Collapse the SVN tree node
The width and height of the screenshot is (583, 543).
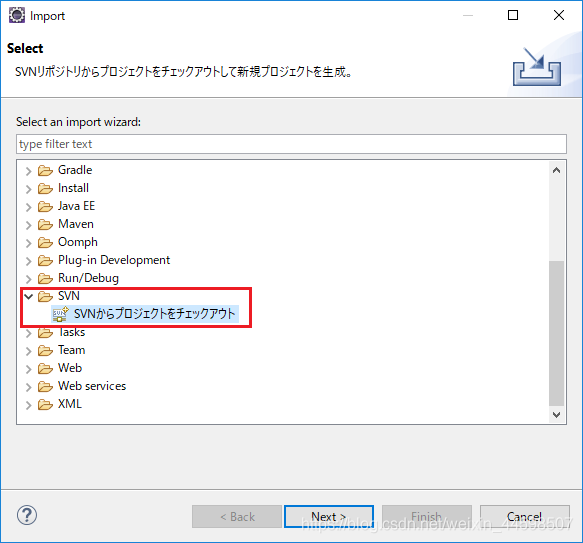pos(29,296)
